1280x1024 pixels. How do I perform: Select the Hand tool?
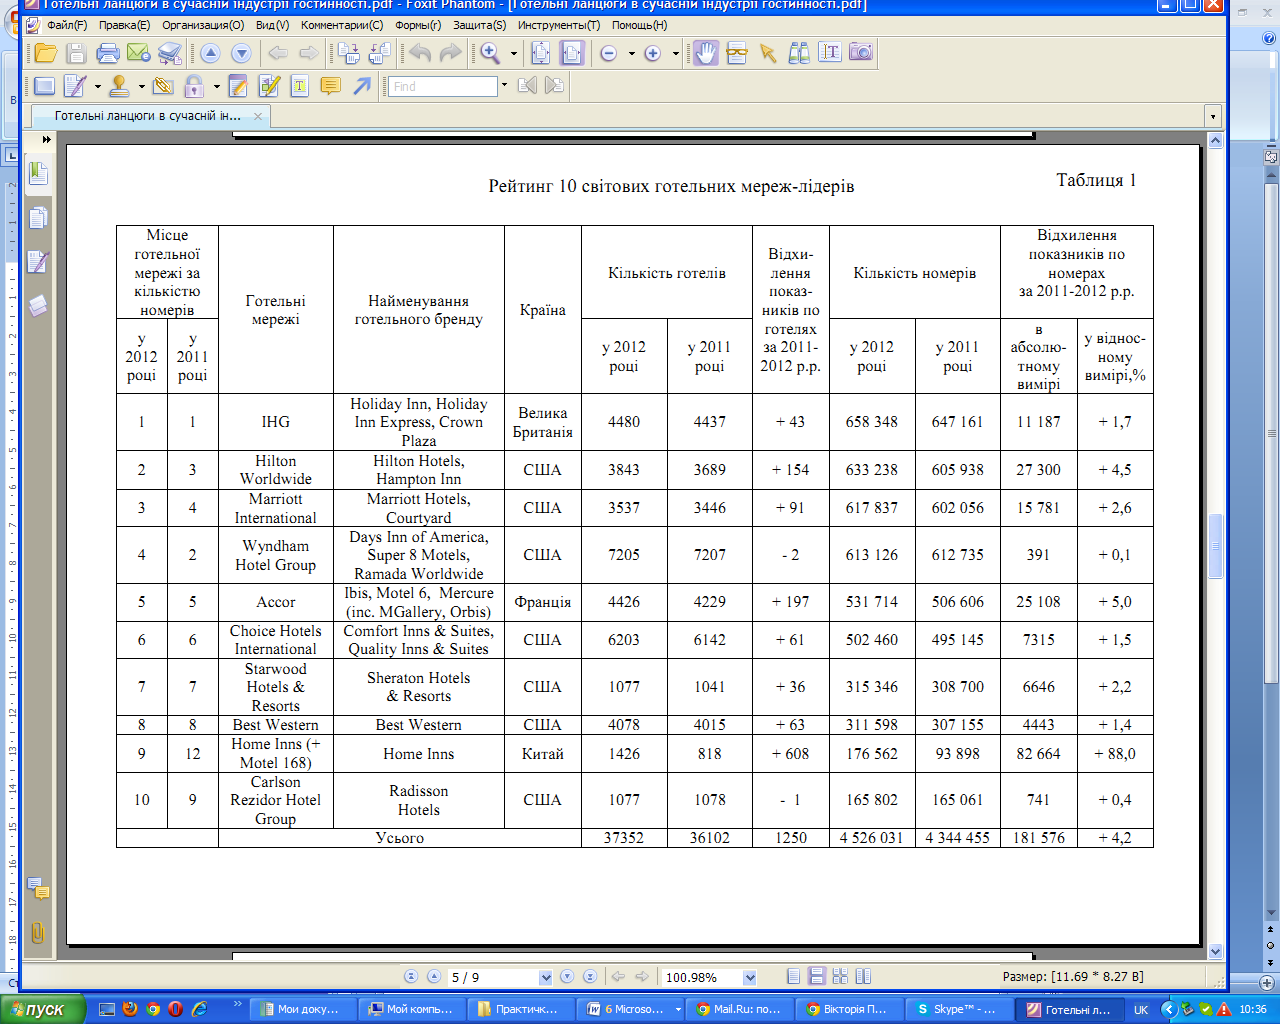(706, 53)
